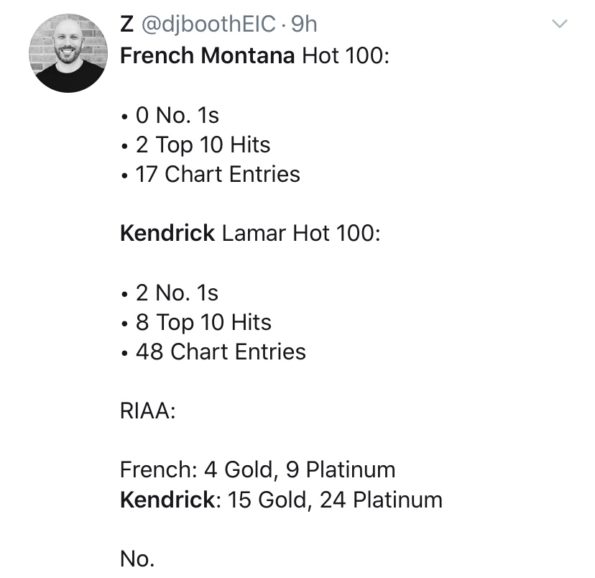
Task: Select 'French: 4 Gold, 9 Platinum' line
Action: tap(258, 470)
